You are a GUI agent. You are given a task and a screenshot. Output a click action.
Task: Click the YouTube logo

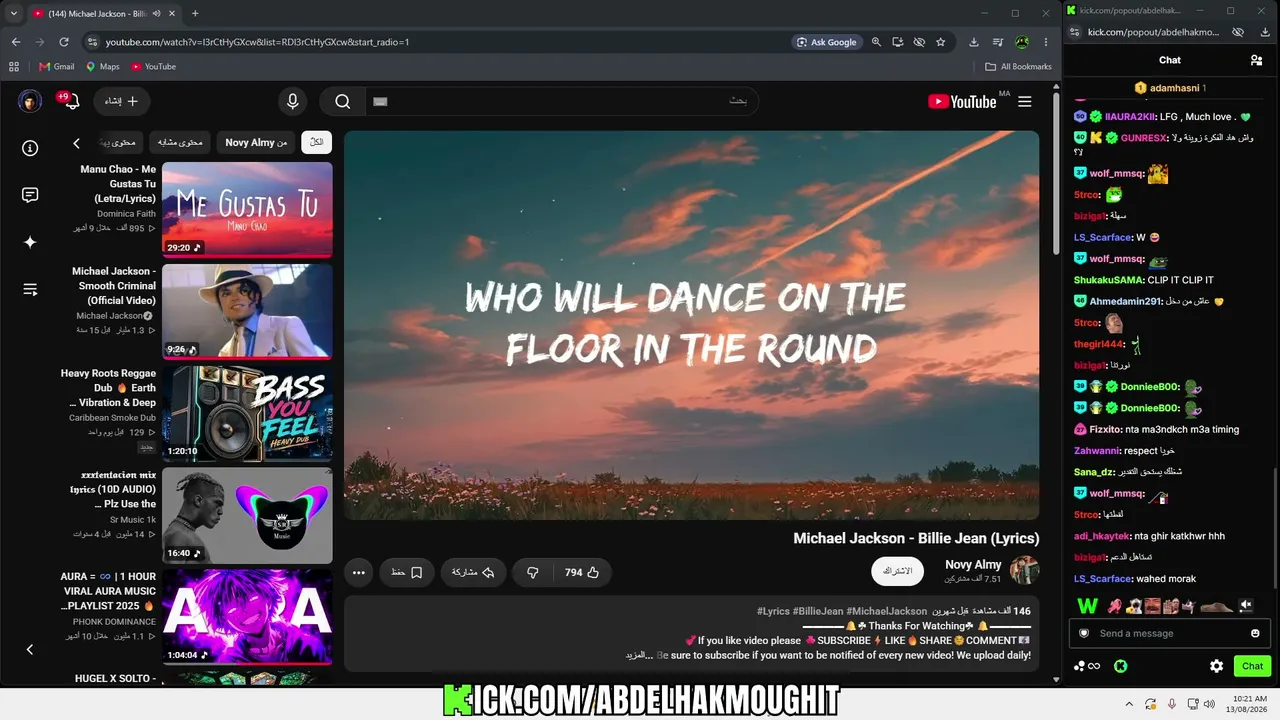(x=962, y=101)
